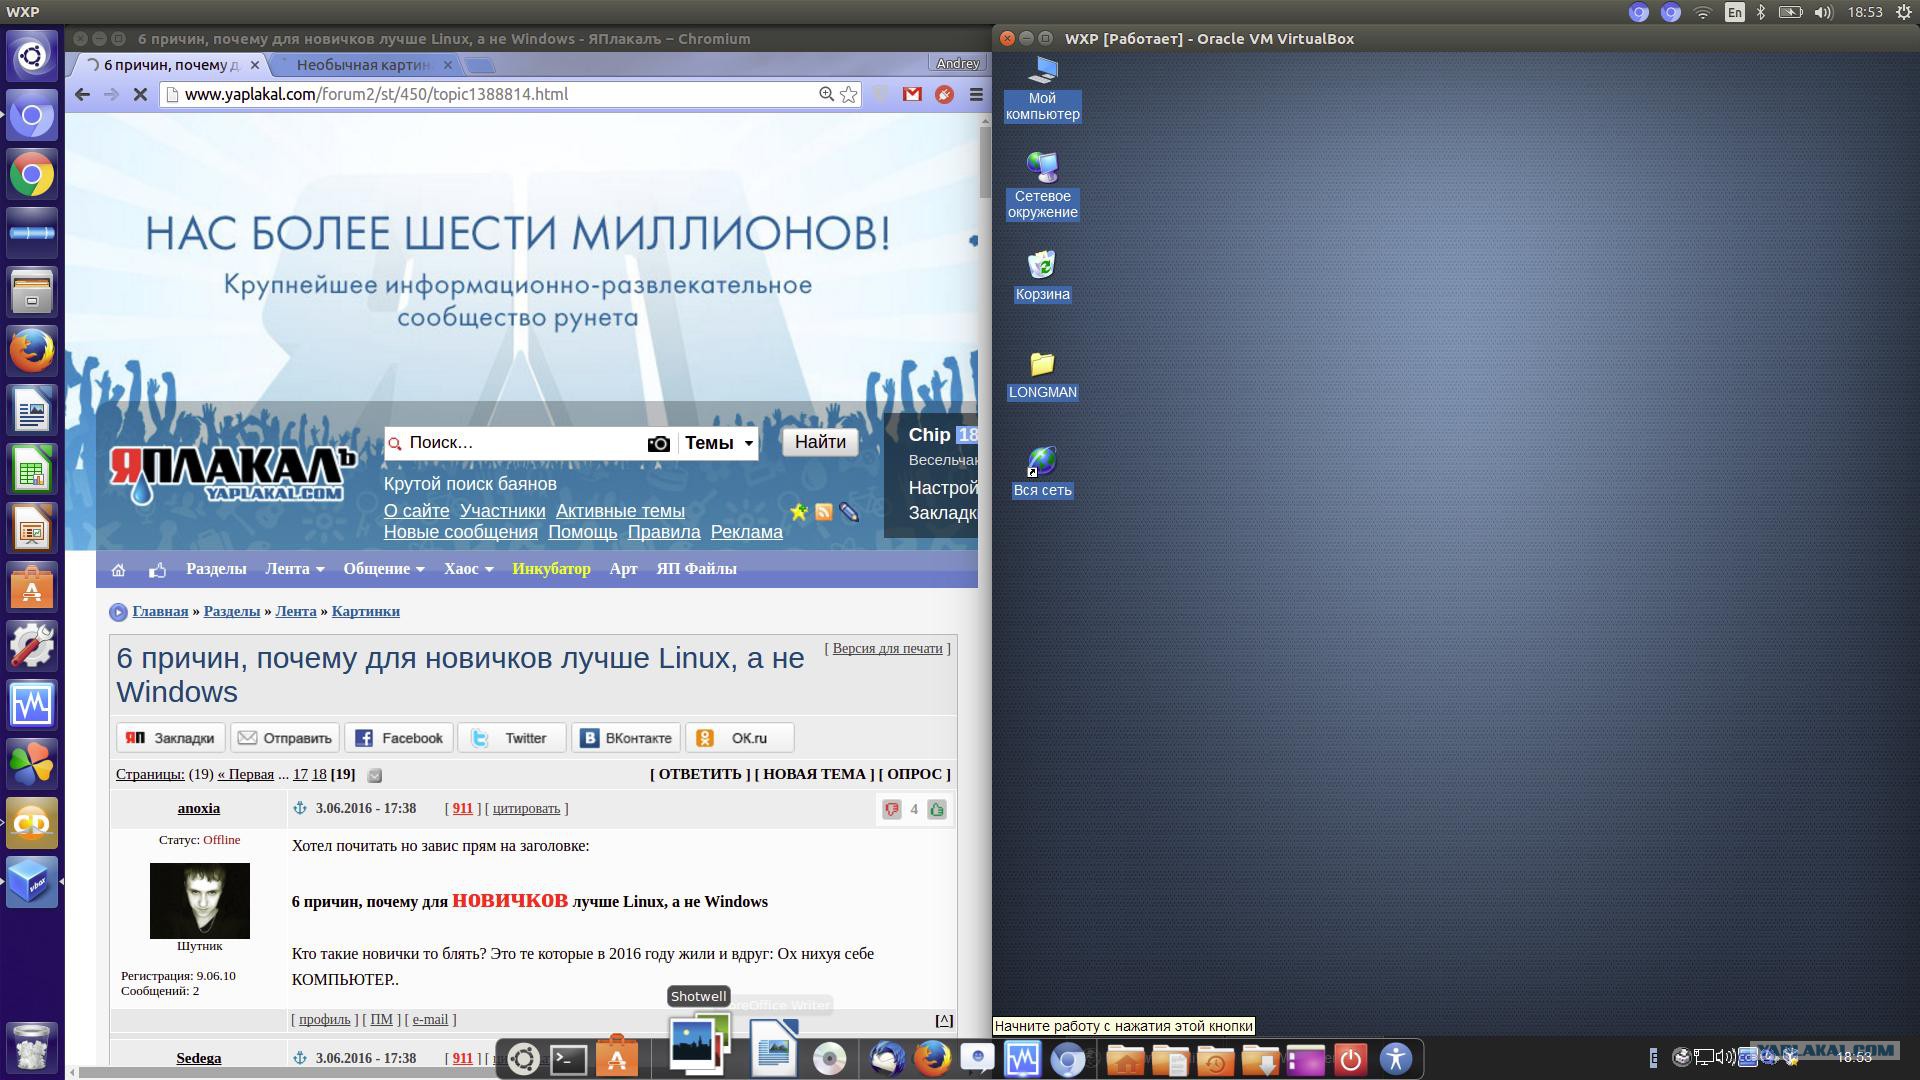Click the Найти search button
The width and height of the screenshot is (1920, 1080).
(x=820, y=442)
